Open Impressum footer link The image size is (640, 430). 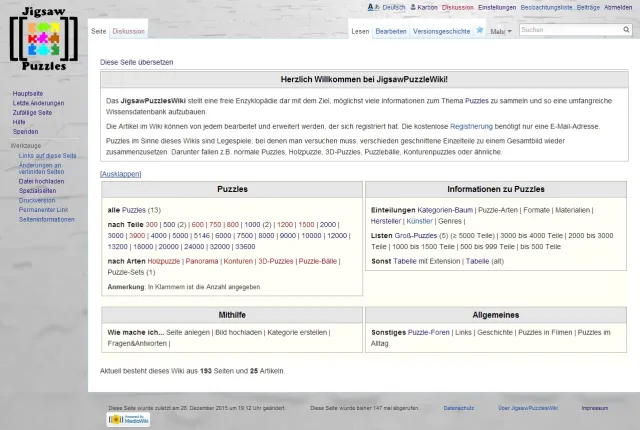coord(595,408)
